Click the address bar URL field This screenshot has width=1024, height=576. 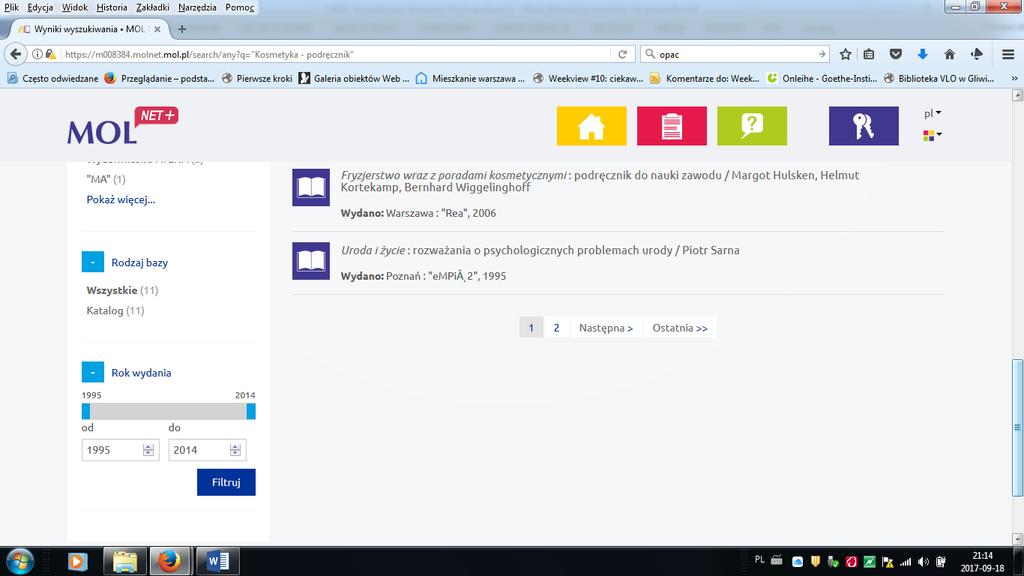click(x=336, y=54)
